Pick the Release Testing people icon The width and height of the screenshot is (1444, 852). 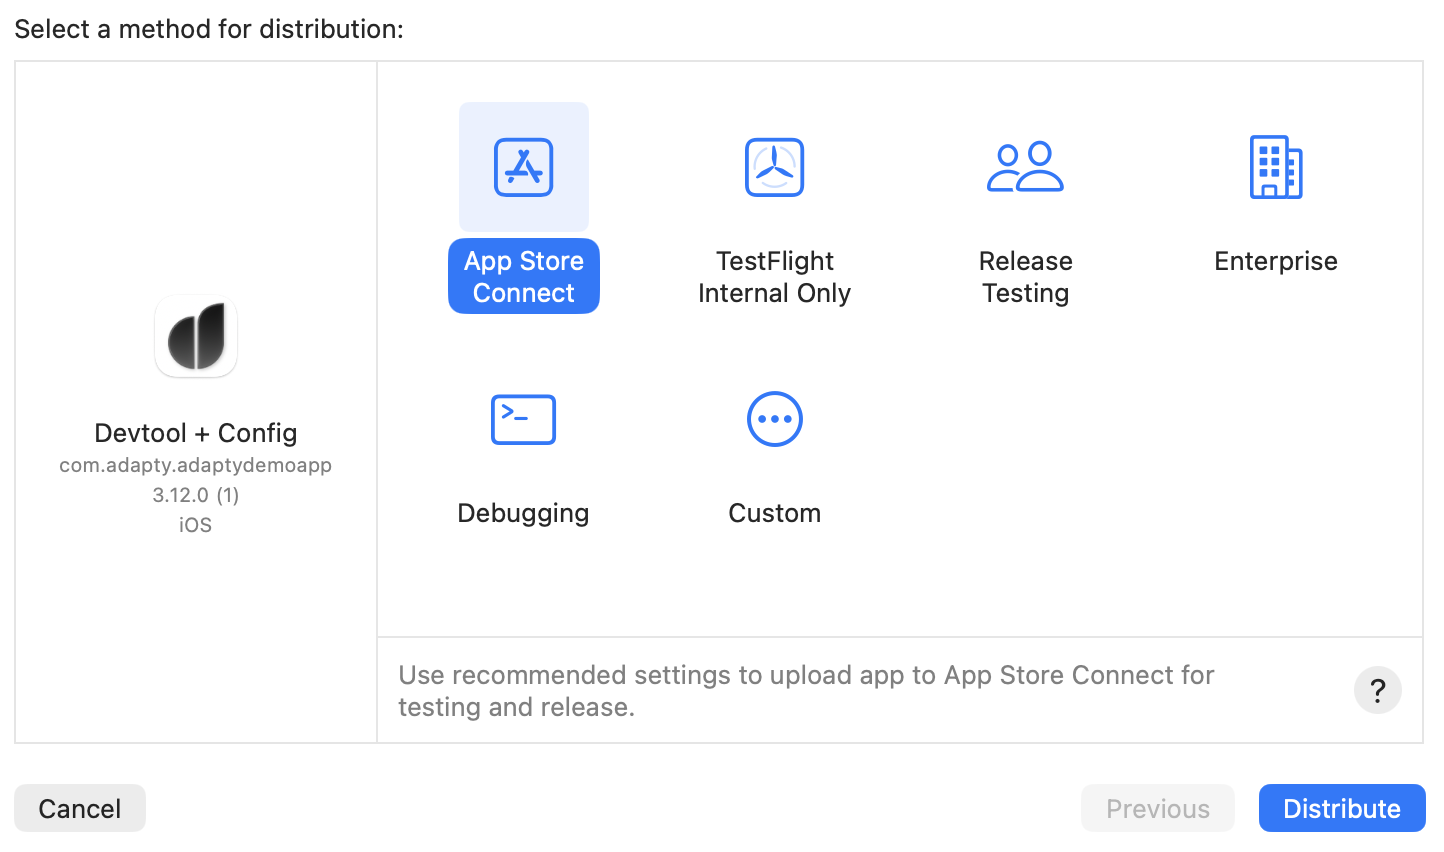(x=1025, y=167)
